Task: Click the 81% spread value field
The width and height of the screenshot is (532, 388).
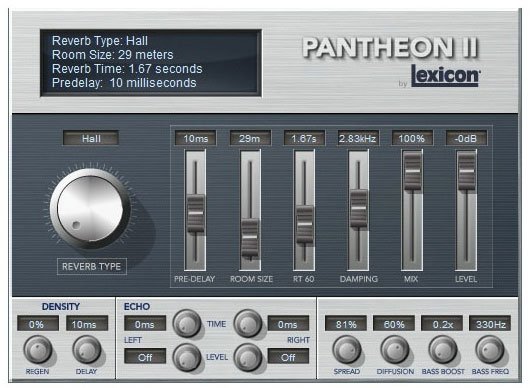Action: point(346,324)
